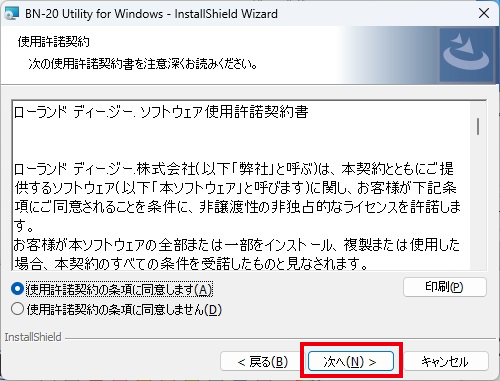Click the license agreement text box
This screenshot has width=500, height=381.
[249, 185]
